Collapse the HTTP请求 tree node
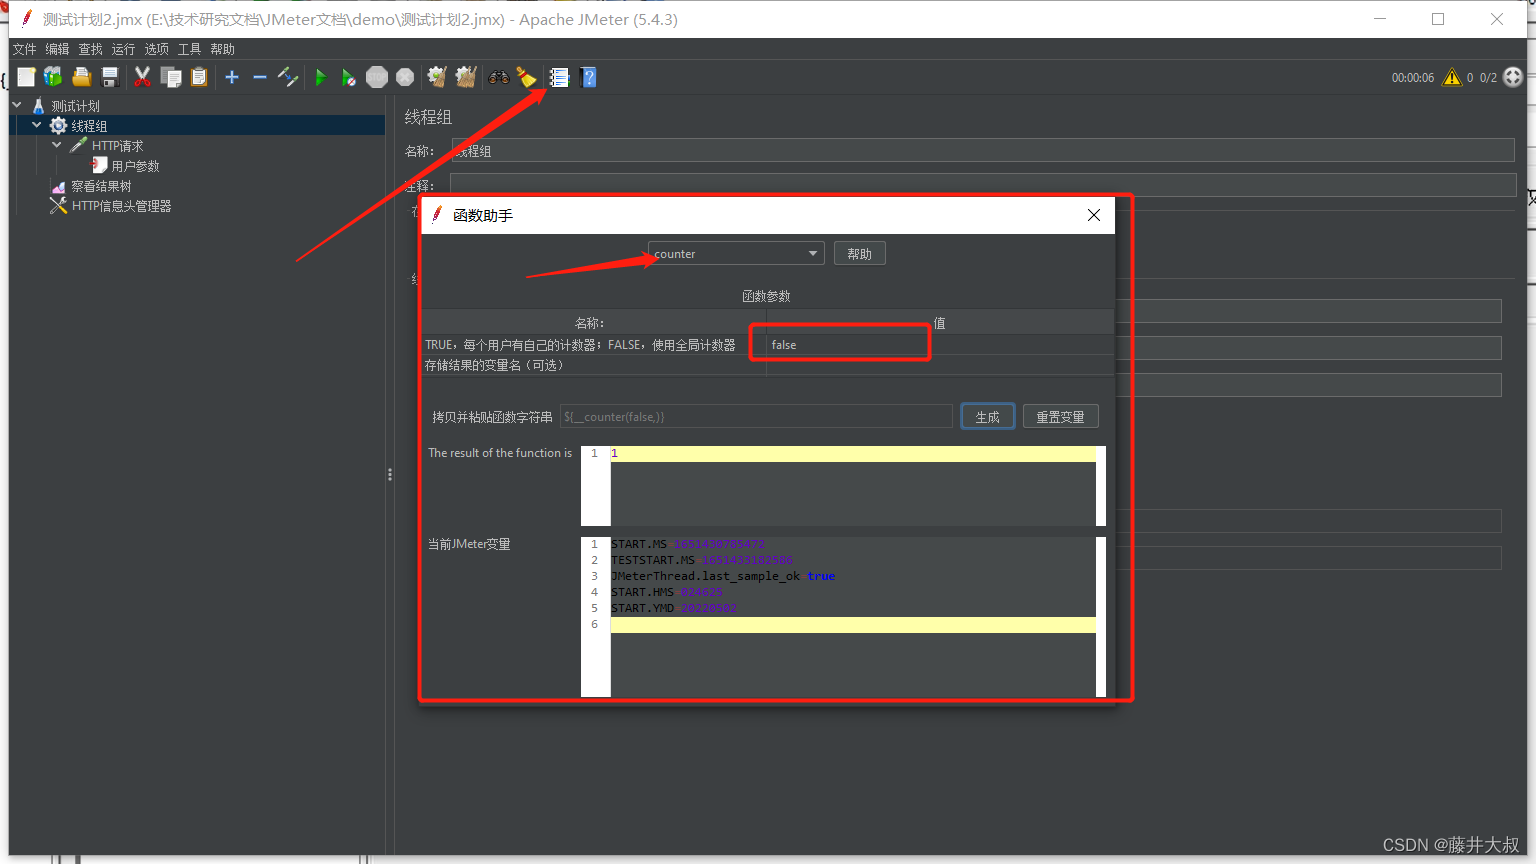This screenshot has width=1536, height=864. [x=57, y=145]
